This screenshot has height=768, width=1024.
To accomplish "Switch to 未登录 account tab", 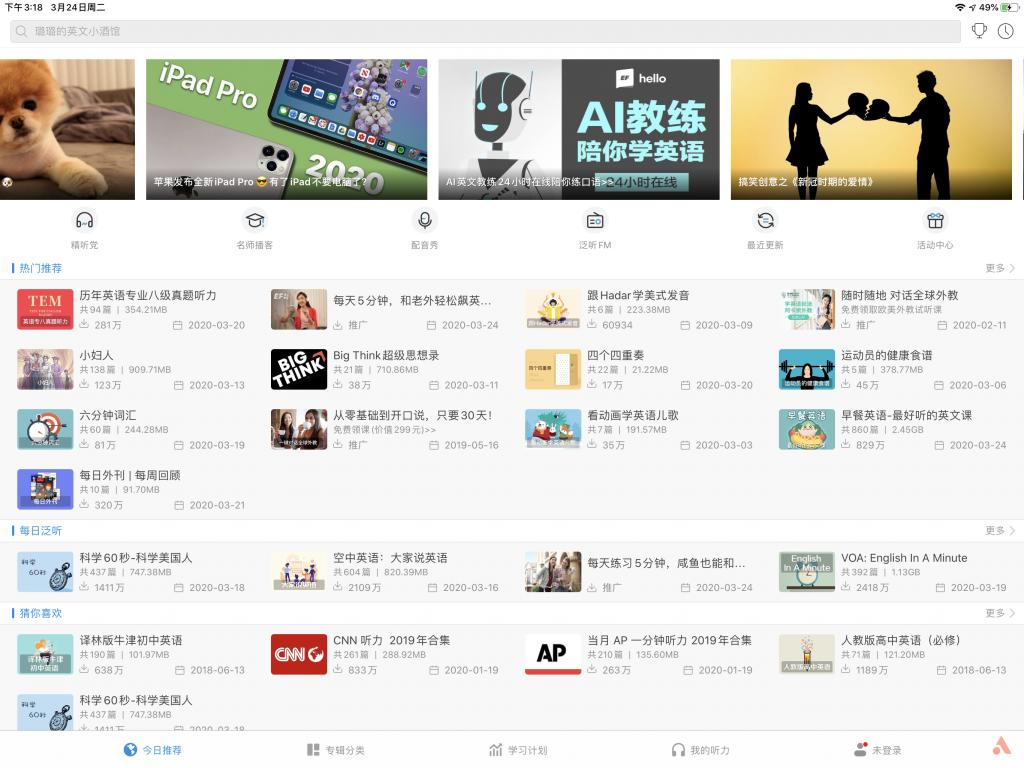I will coord(878,750).
